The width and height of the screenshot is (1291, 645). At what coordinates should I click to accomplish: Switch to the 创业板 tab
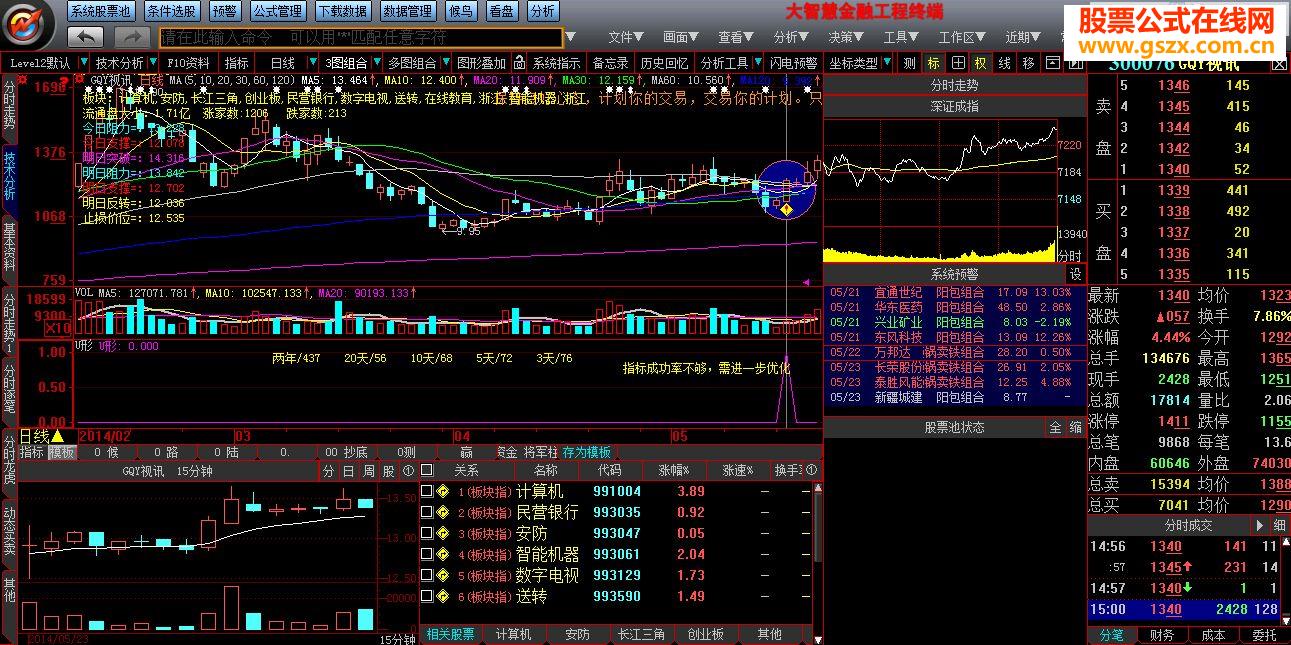[705, 634]
